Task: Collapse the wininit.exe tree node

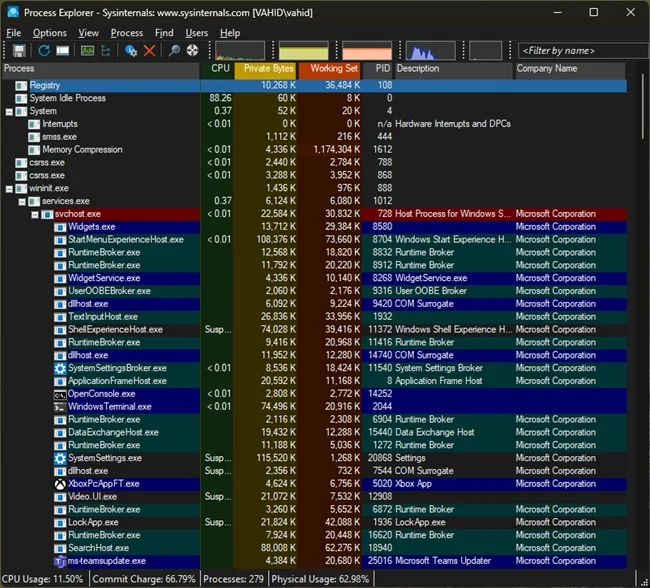Action: point(9,188)
